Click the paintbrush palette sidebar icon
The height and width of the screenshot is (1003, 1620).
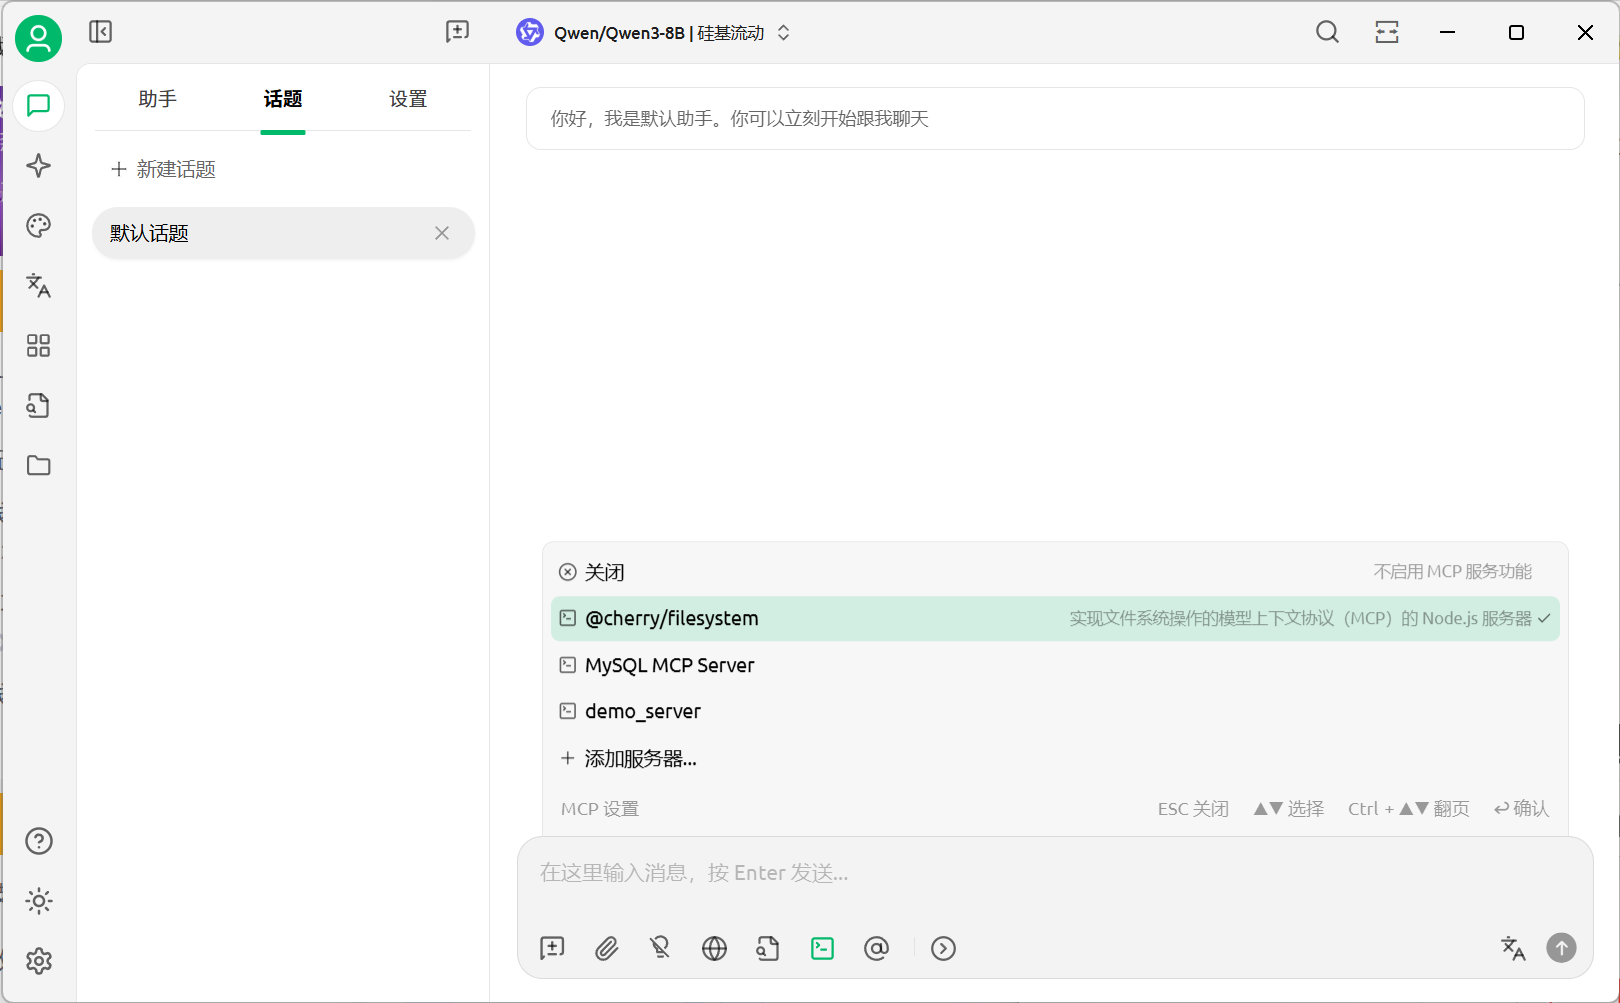point(38,226)
